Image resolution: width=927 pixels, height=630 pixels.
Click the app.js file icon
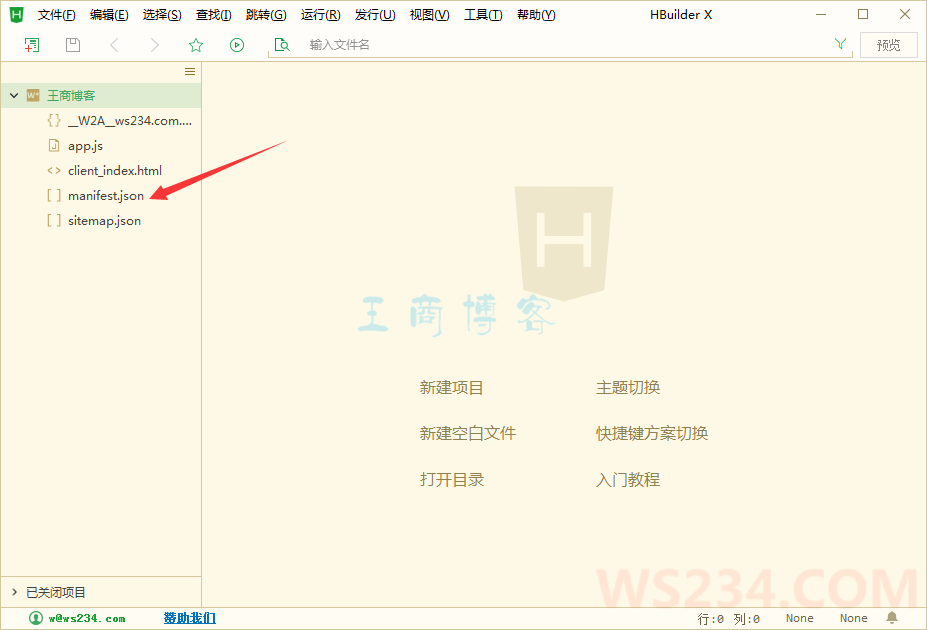pos(54,145)
